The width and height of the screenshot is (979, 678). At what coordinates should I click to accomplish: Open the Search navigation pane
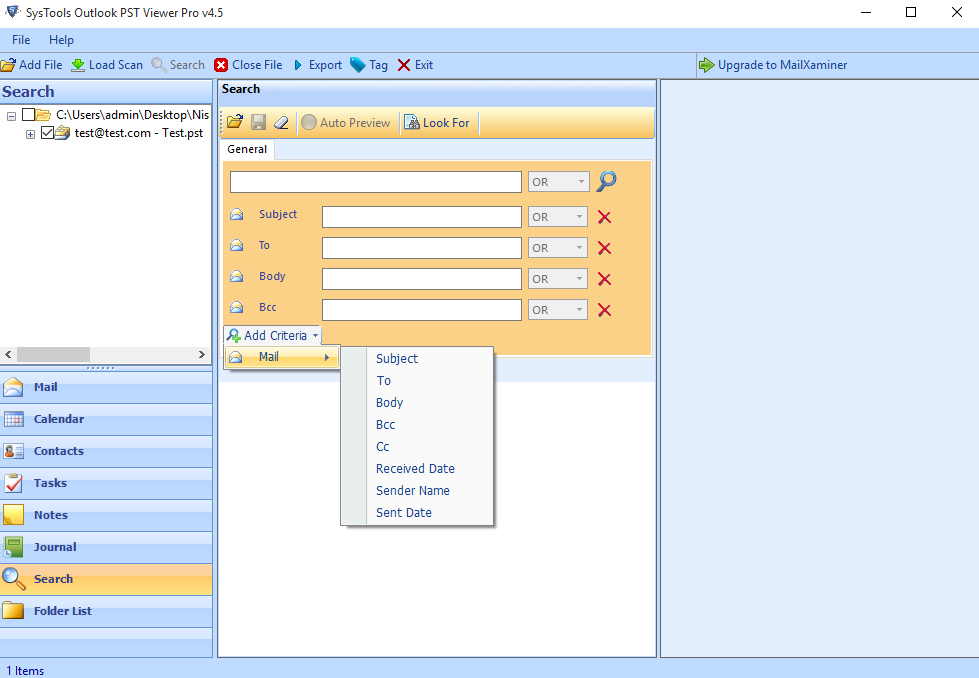(106, 579)
